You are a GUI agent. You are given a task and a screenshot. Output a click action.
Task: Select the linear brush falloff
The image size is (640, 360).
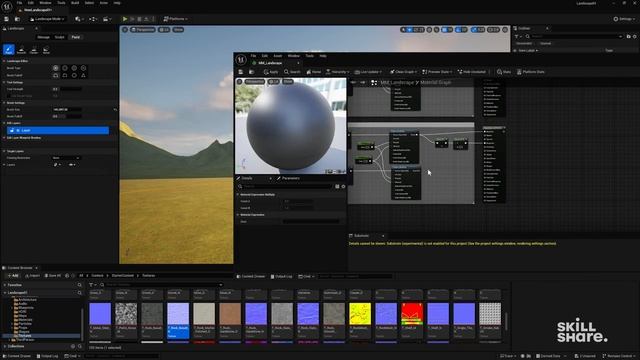point(65,76)
